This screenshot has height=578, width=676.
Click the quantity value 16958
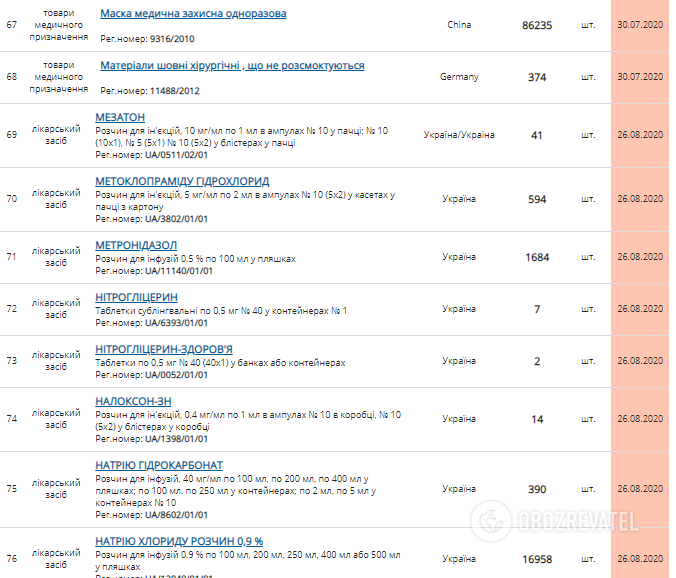point(537,559)
